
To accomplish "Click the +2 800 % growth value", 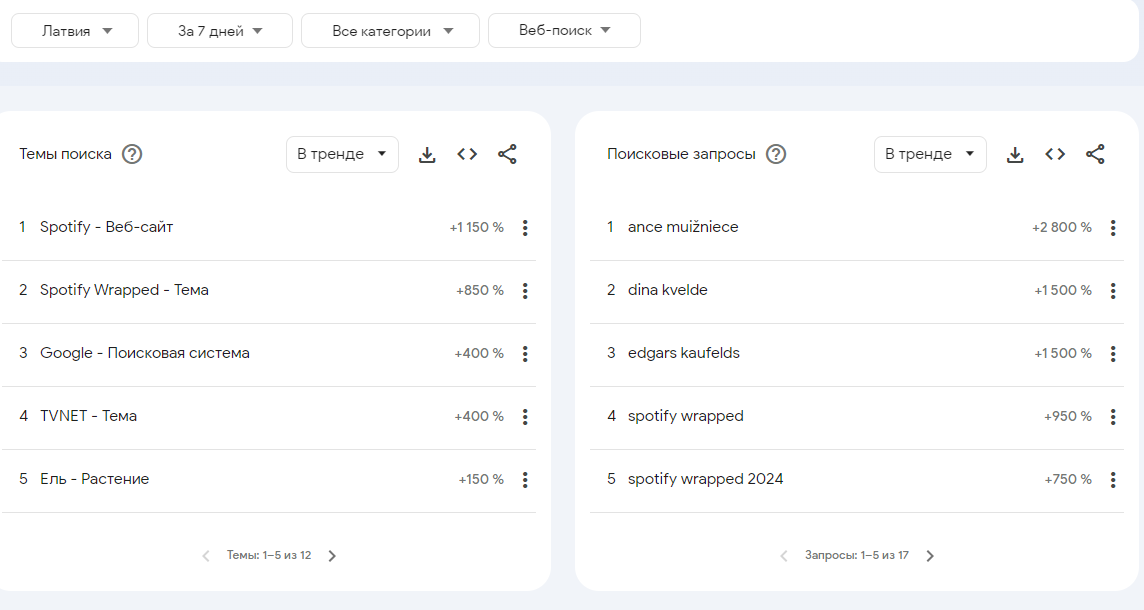I will click(1062, 228).
